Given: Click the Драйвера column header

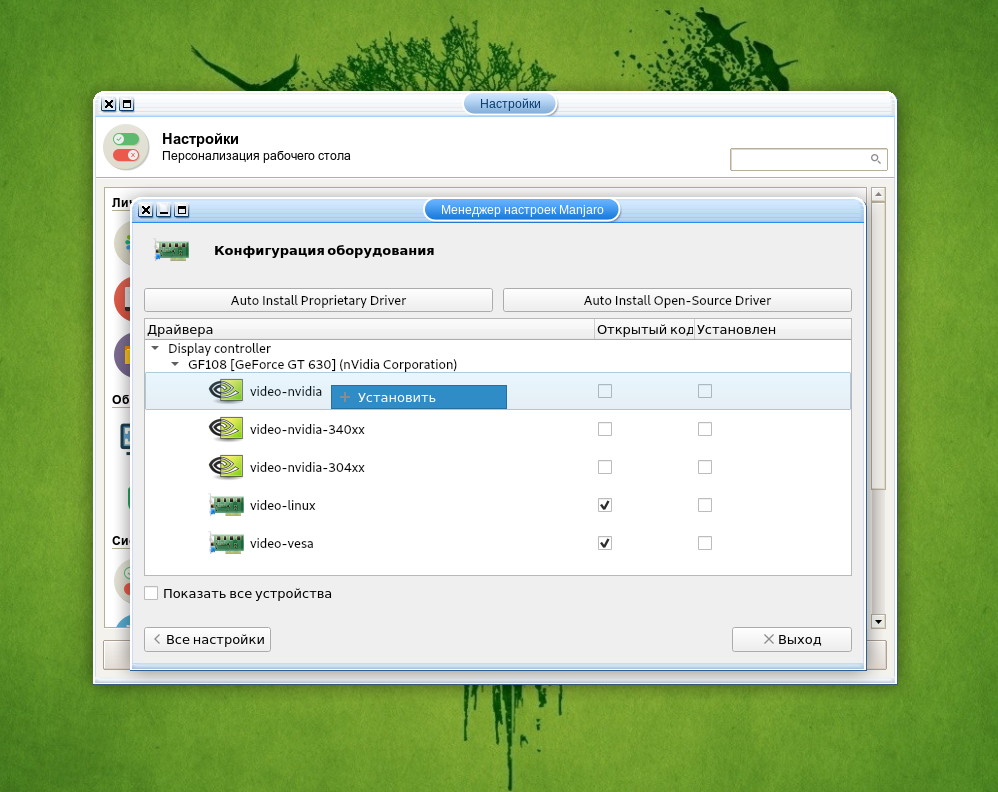Looking at the screenshot, I should coord(368,329).
